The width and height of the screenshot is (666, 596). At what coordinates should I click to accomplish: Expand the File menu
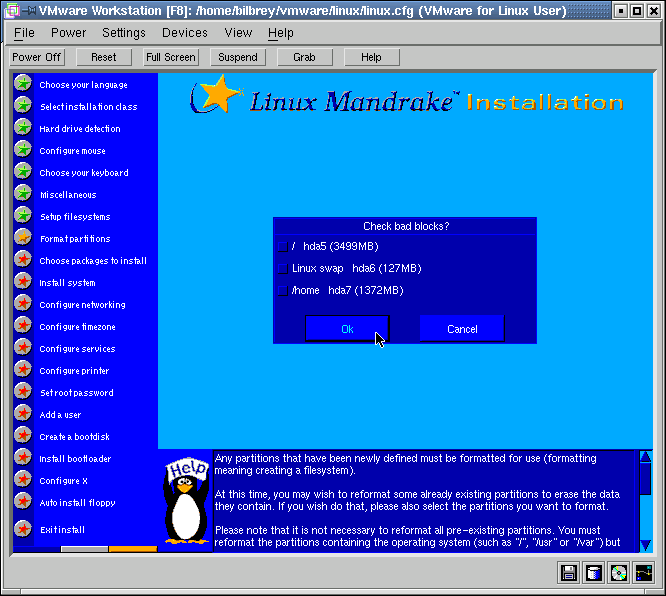(24, 33)
